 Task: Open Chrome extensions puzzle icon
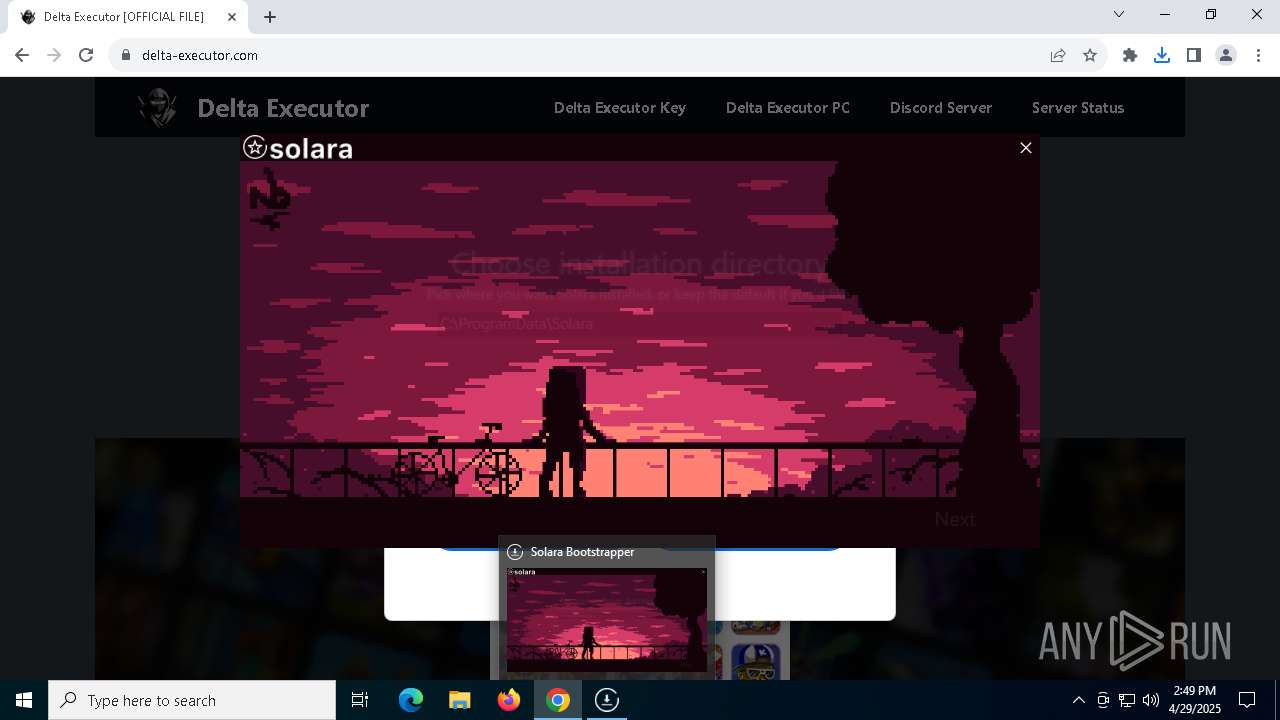1130,55
